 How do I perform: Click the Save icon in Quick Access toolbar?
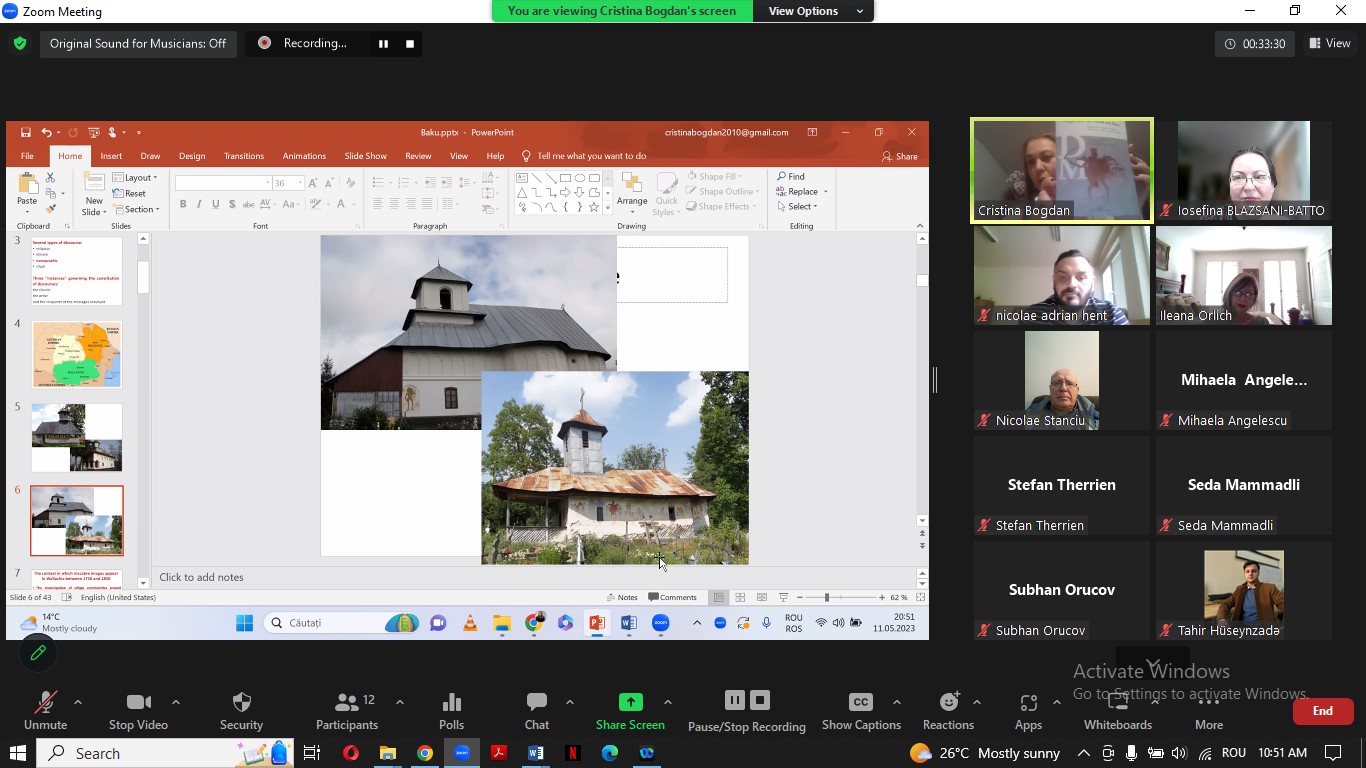pyautogui.click(x=26, y=132)
